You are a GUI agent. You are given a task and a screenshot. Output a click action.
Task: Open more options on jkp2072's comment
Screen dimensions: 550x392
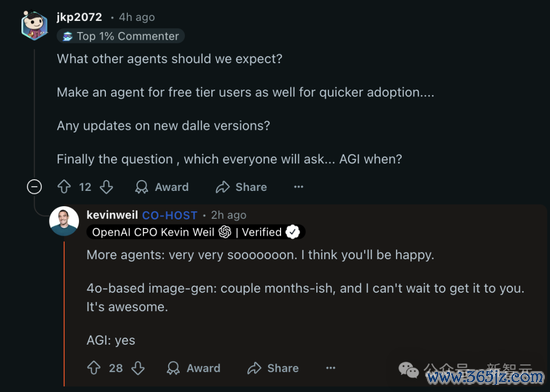(299, 187)
